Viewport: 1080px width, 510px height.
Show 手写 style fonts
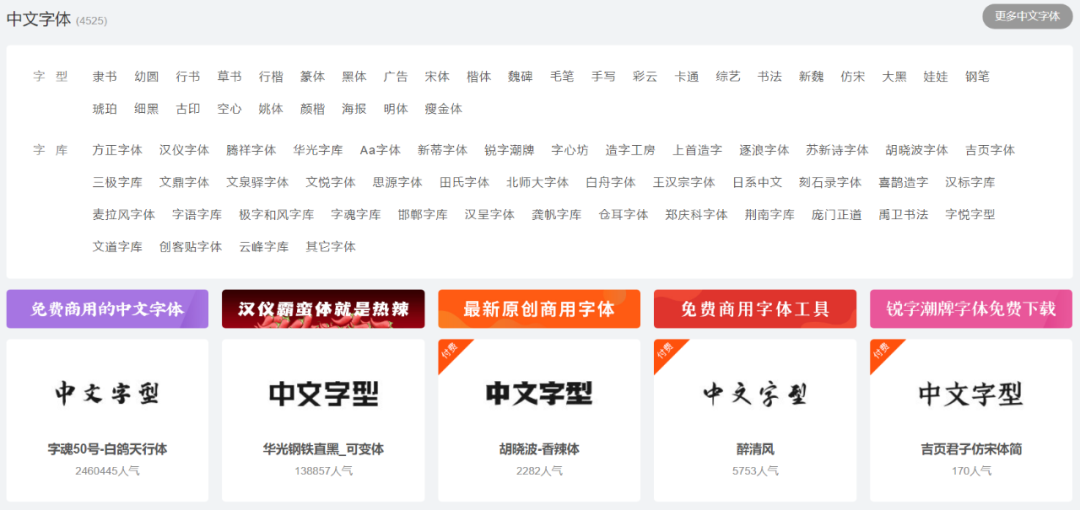point(603,76)
